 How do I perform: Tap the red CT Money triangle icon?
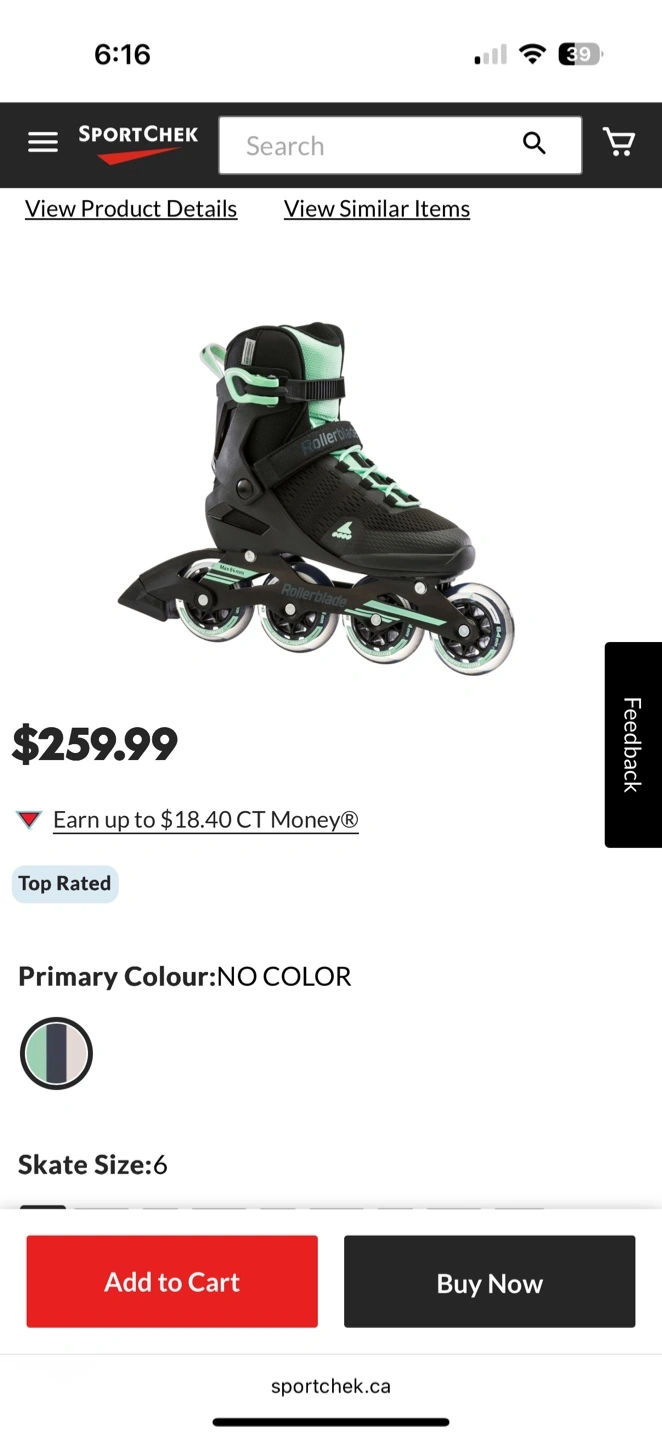pos(29,820)
